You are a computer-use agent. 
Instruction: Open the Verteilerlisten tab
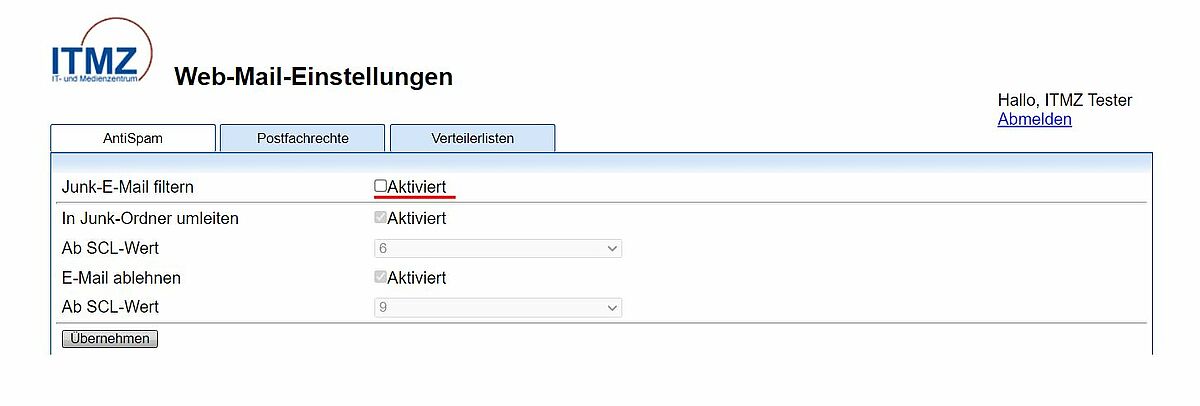(472, 138)
